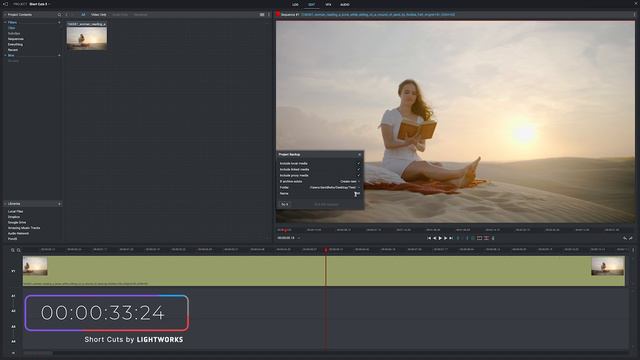Click the Do It button in Project Backup
Image resolution: width=640 pixels, height=360 pixels.
point(284,204)
